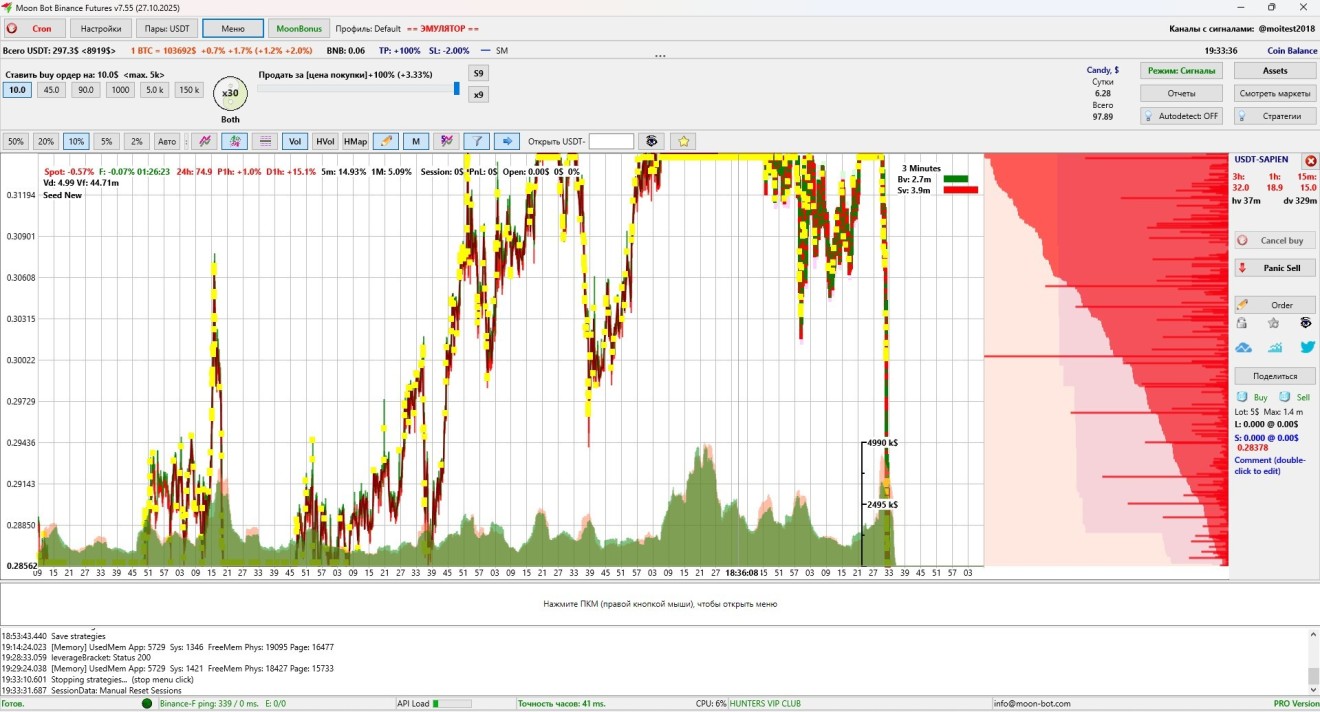The height and width of the screenshot is (712, 1320).
Task: Click the blue arrow toolbar icon
Action: tap(507, 141)
